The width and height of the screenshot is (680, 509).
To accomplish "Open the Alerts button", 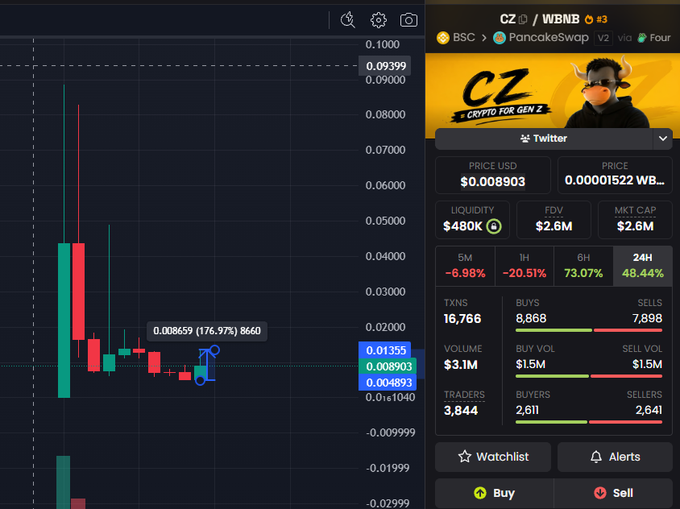I will pyautogui.click(x=615, y=457).
